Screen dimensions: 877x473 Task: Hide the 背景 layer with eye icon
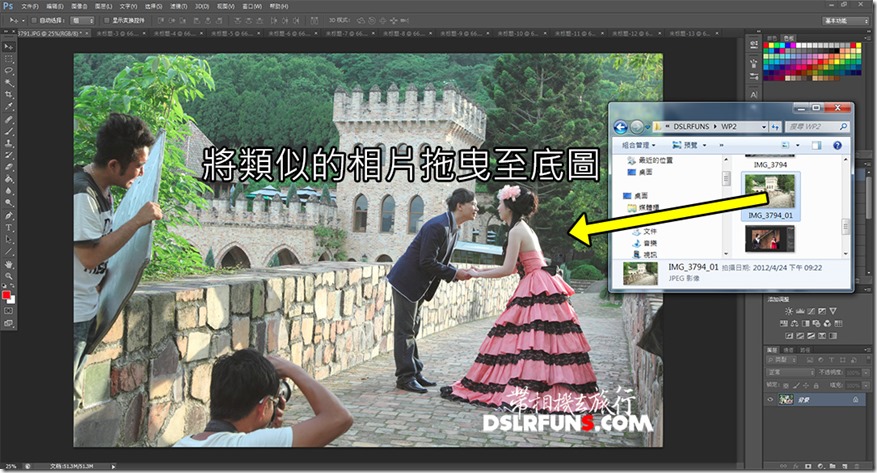771,400
